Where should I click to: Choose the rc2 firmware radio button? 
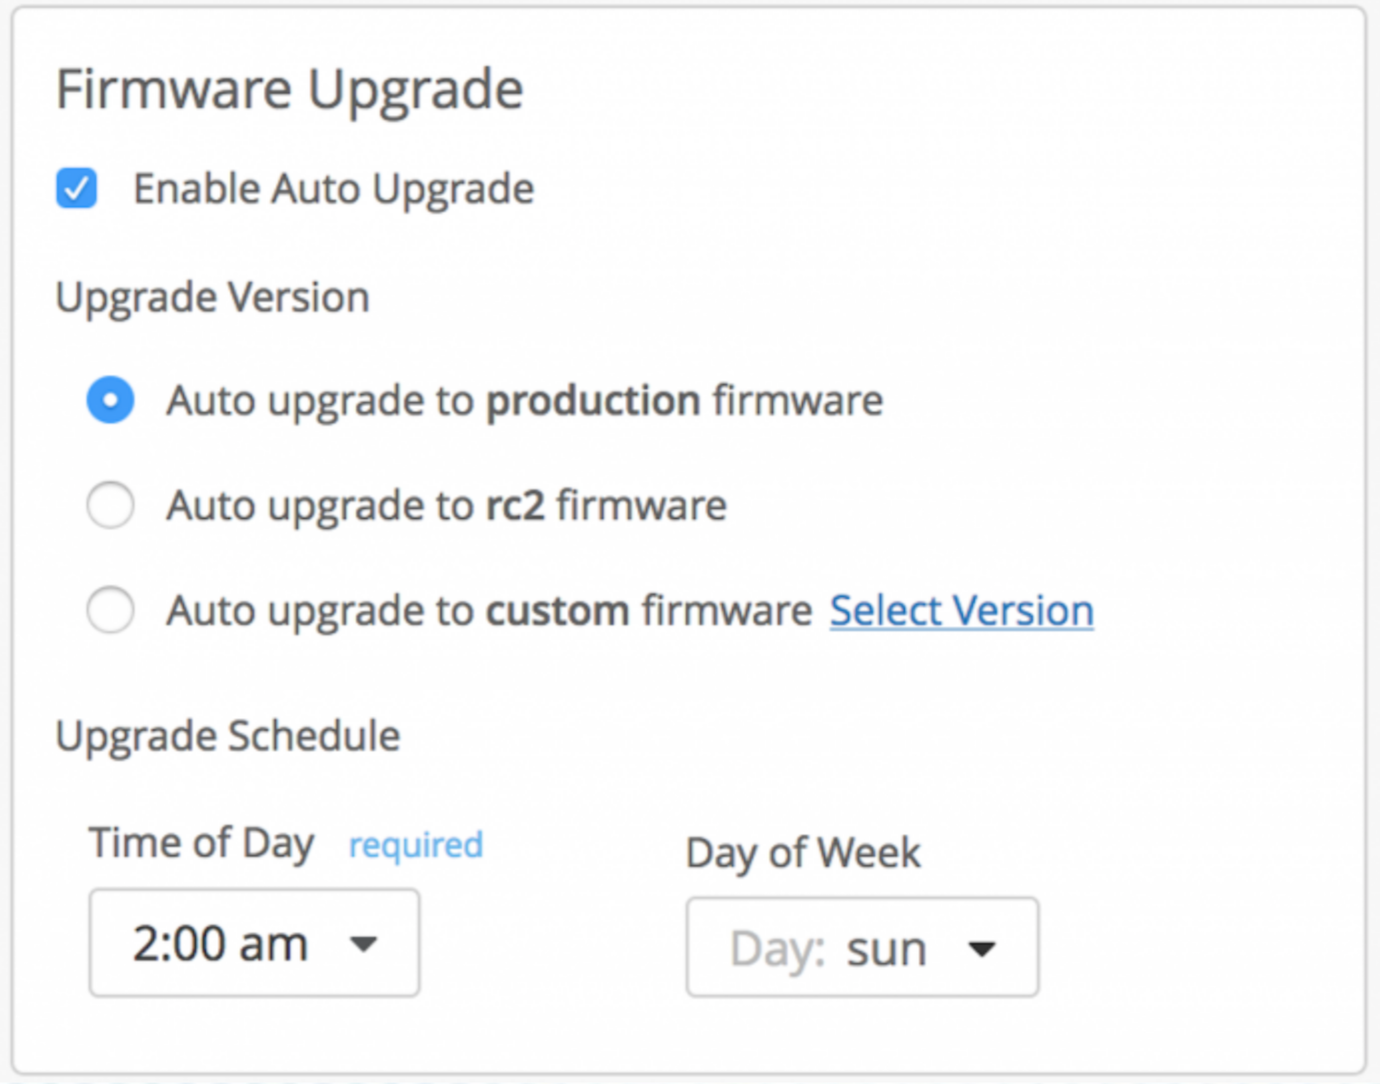110,505
